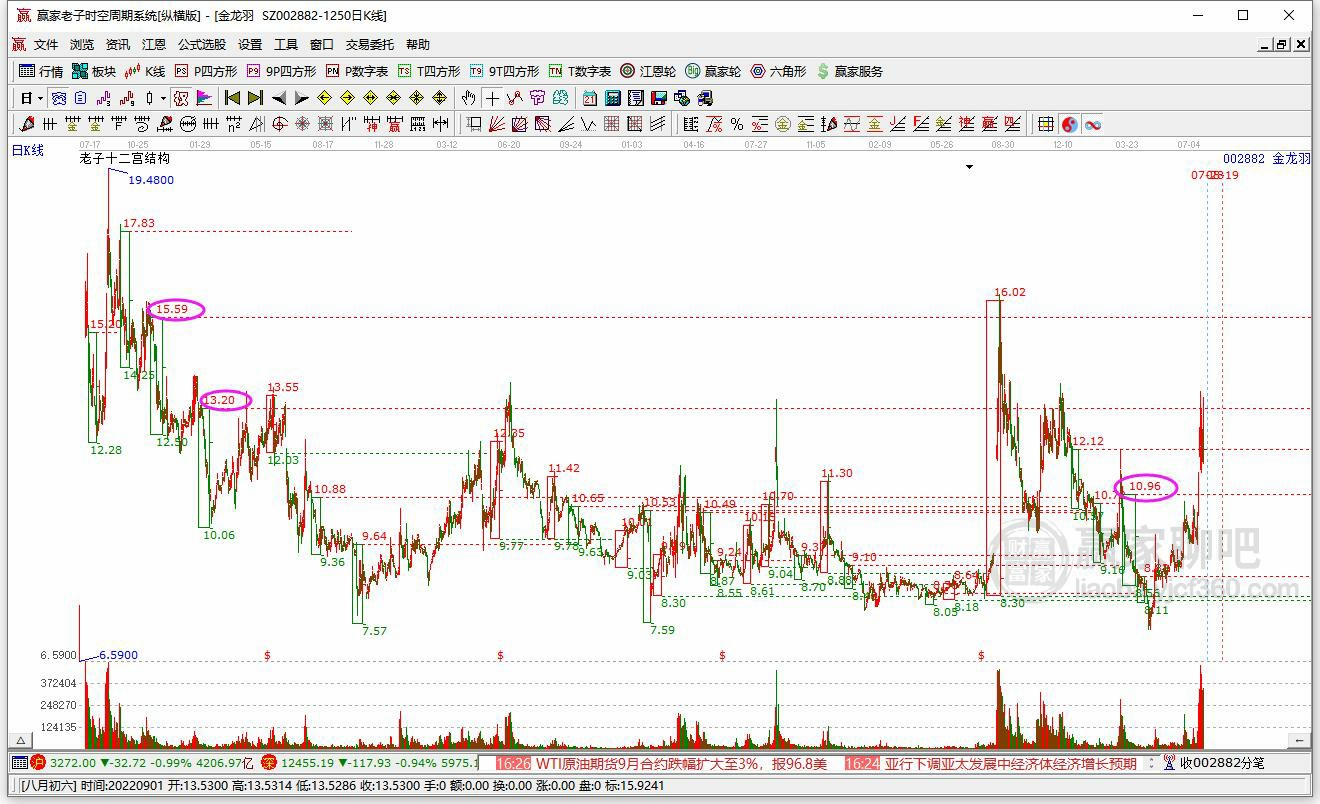
Task: Switch to the K线 candlestick chart
Action: pos(145,71)
